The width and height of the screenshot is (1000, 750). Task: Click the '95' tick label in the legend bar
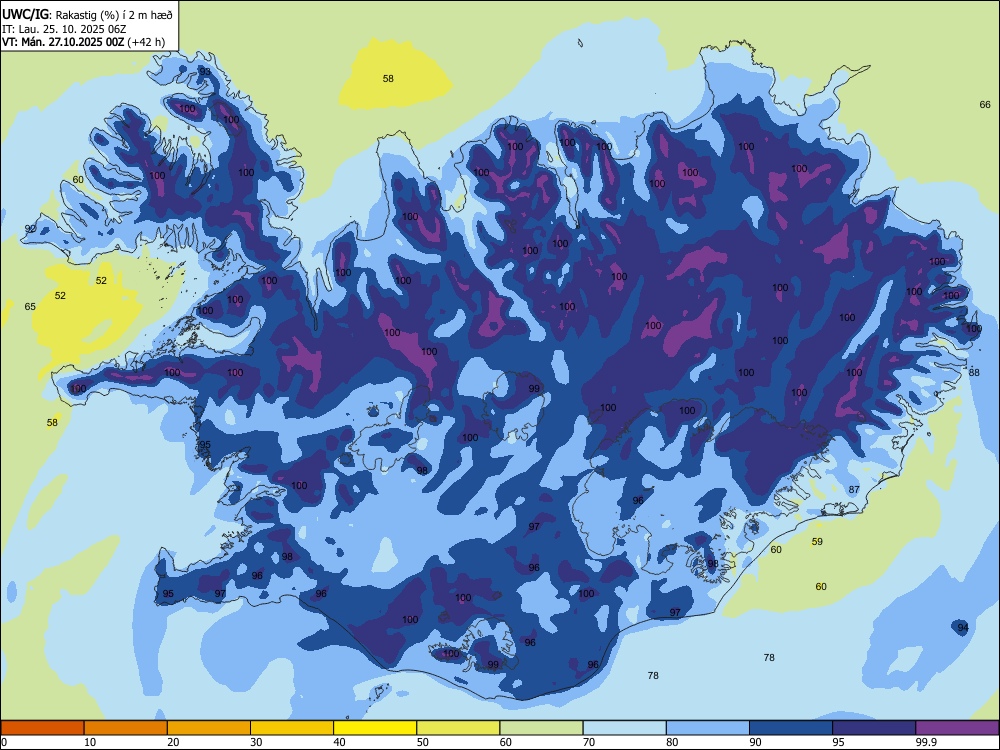coord(839,742)
